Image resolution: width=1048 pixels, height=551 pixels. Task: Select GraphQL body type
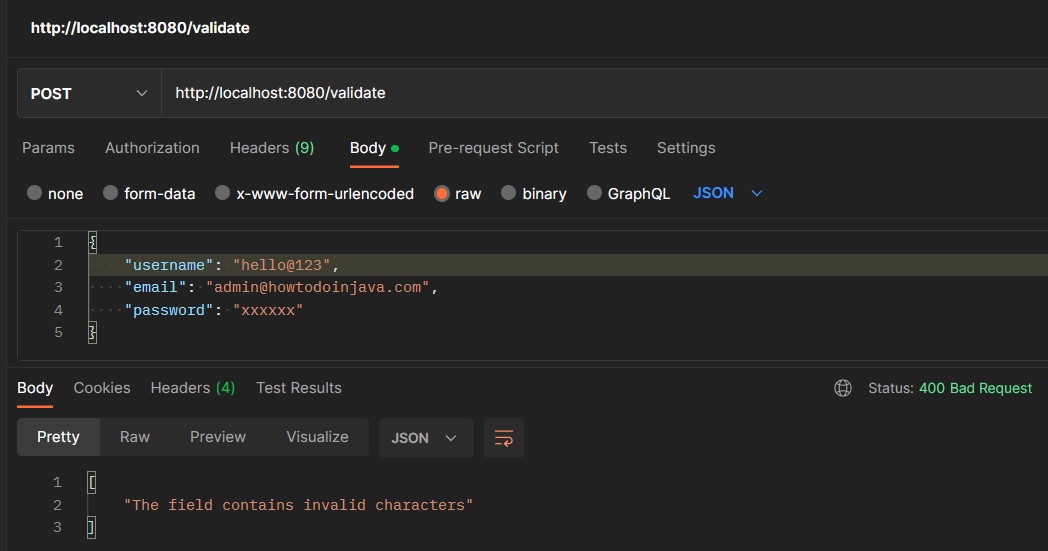point(595,193)
